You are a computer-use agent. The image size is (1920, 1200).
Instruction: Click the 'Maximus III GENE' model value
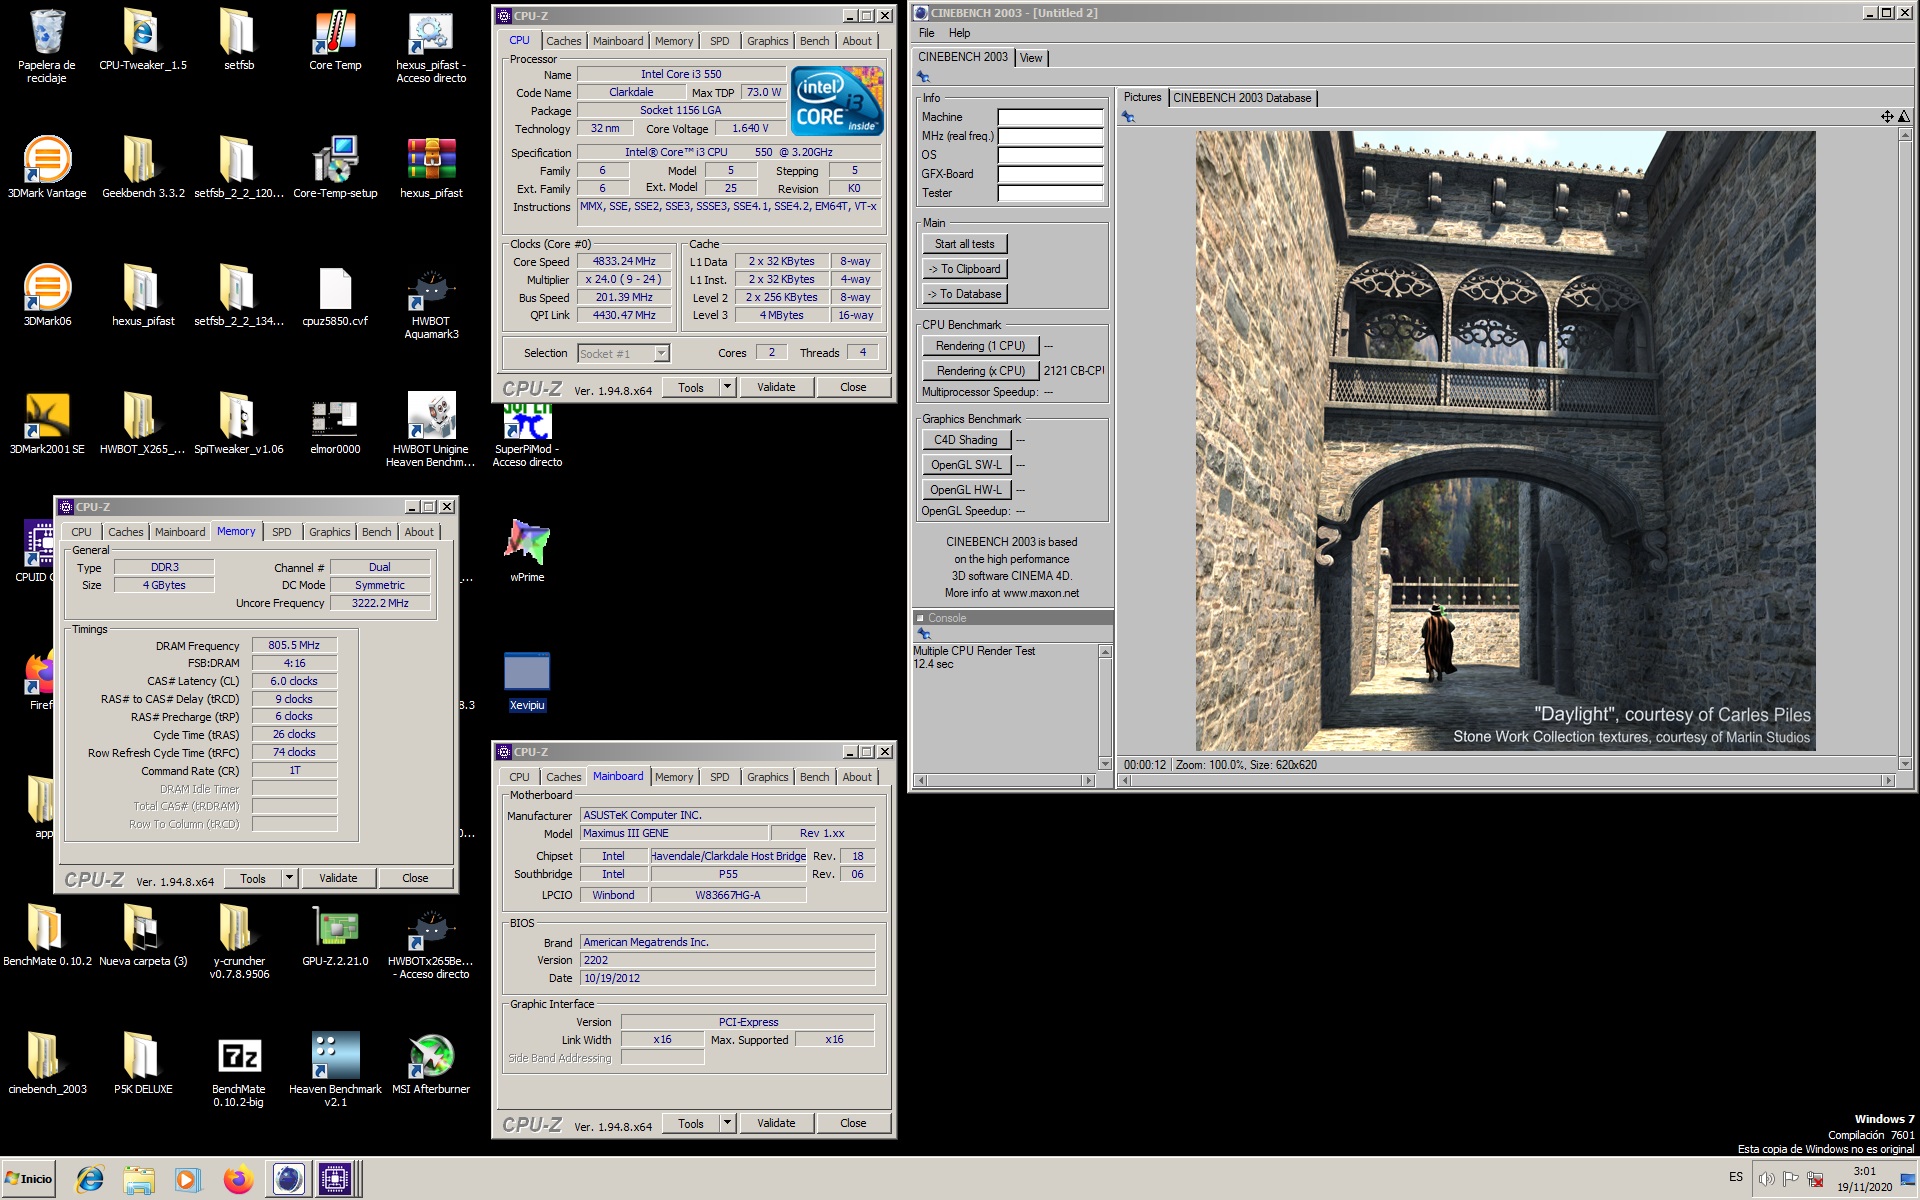click(674, 833)
